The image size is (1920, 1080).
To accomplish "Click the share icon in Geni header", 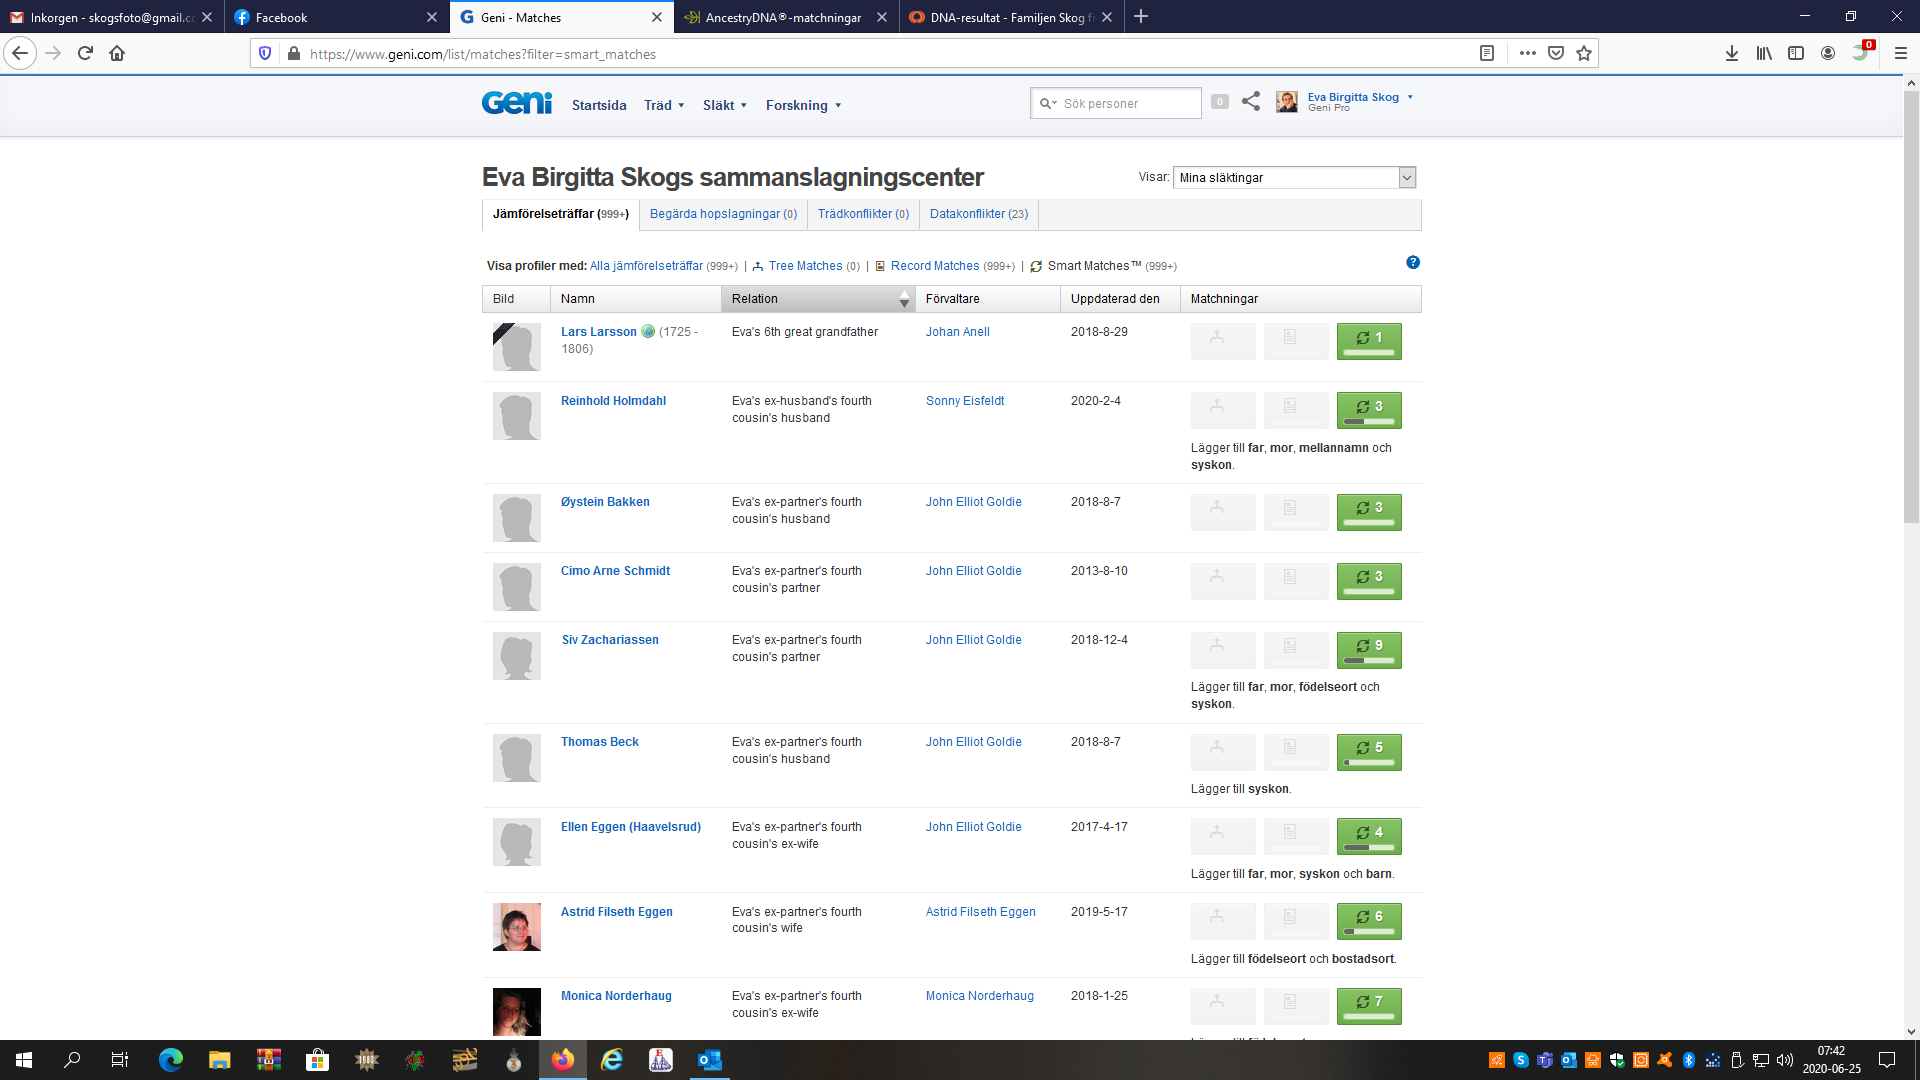I will (1250, 101).
